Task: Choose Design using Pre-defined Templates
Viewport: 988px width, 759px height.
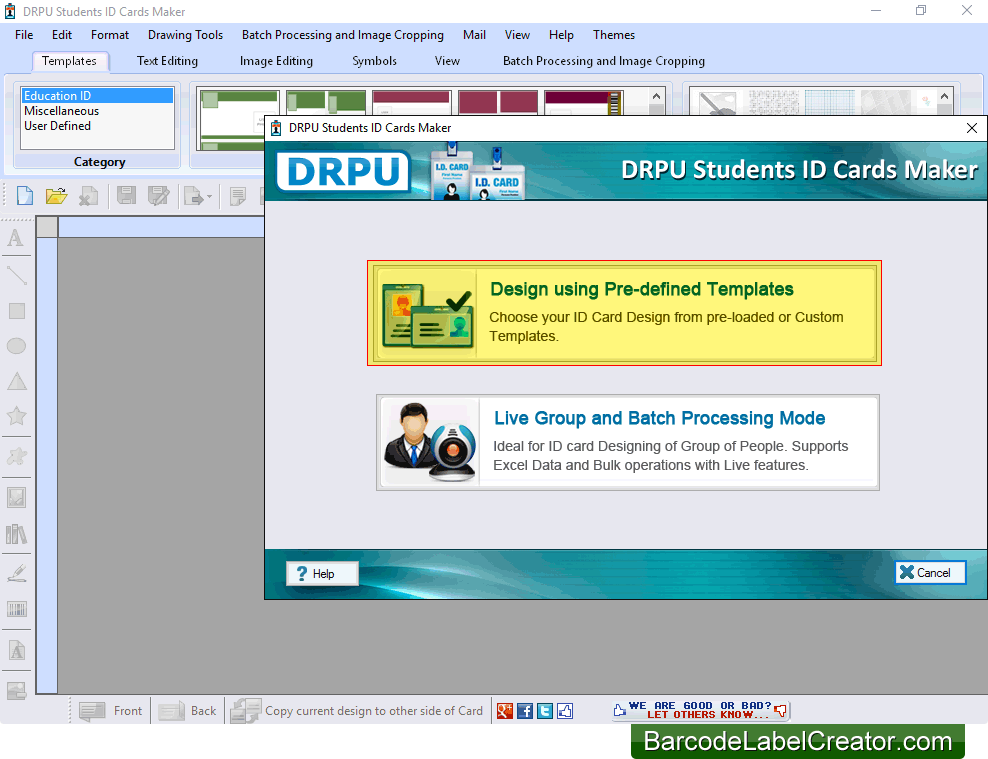Action: point(624,312)
